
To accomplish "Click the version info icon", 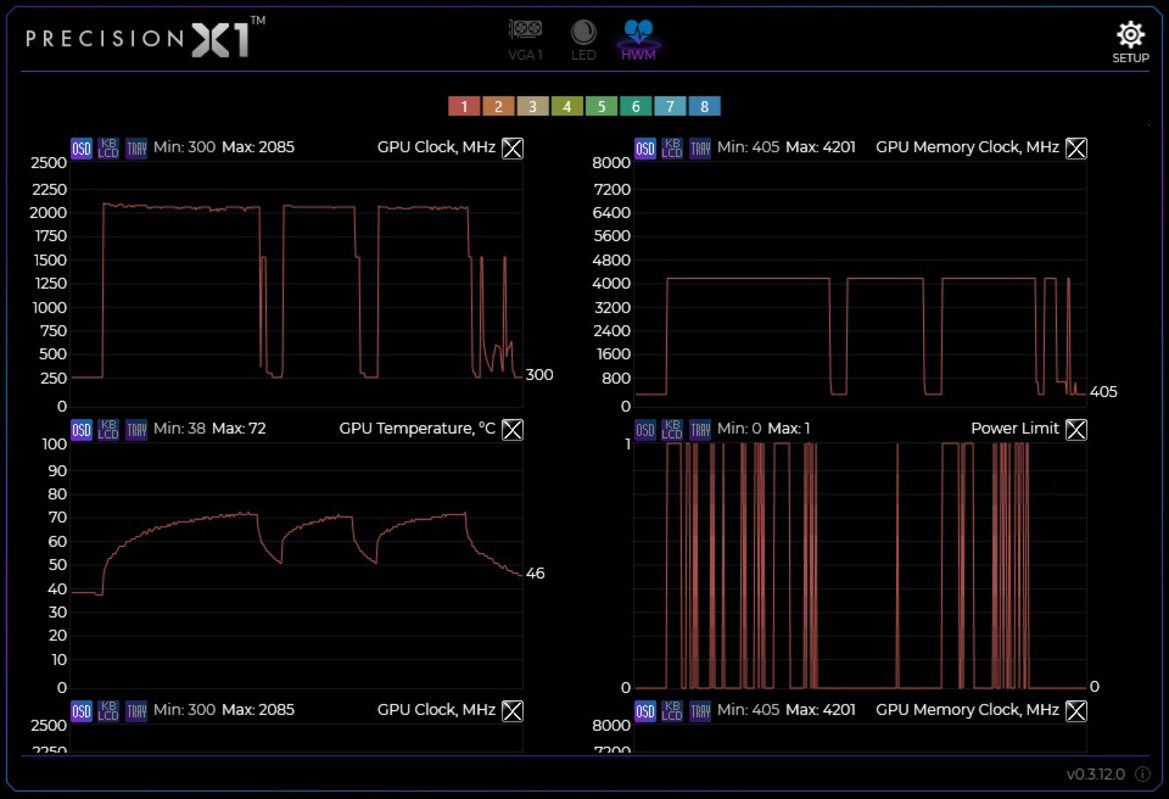I will tap(1142, 774).
